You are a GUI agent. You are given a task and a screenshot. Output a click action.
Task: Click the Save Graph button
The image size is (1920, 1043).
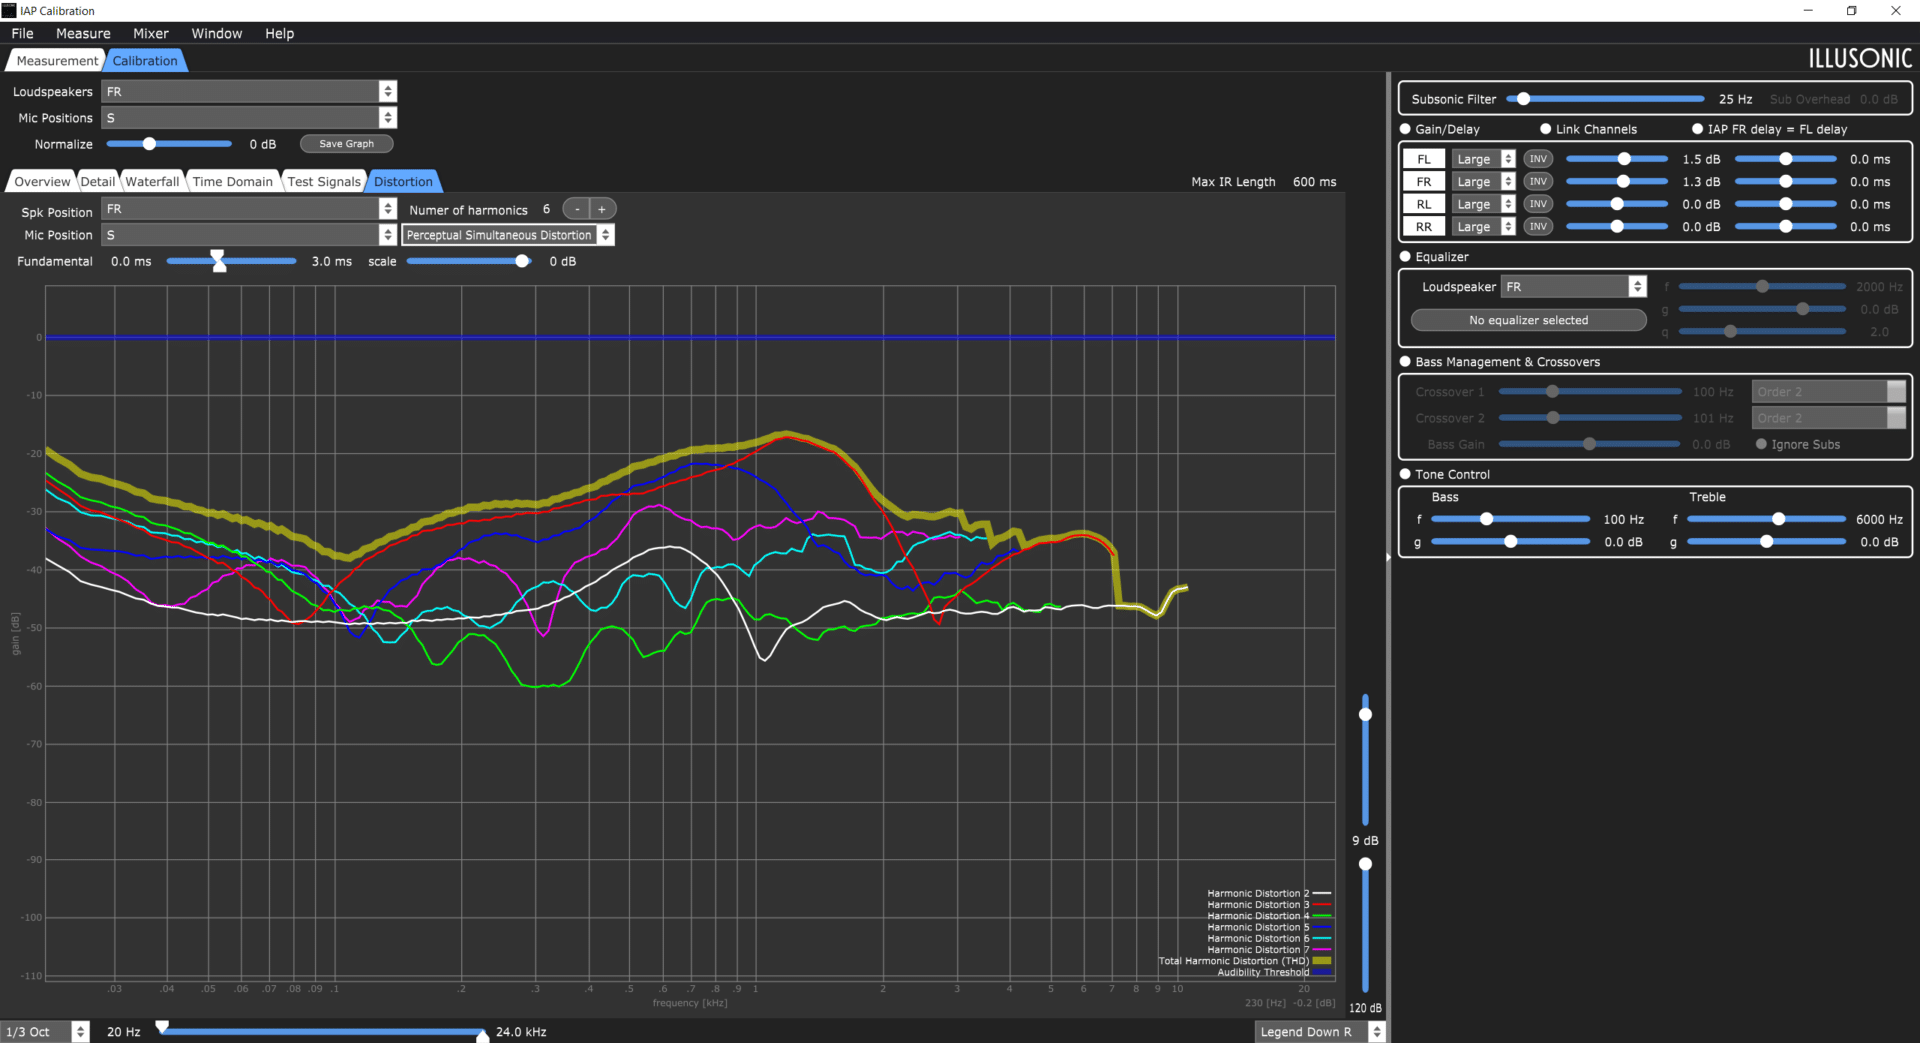346,144
